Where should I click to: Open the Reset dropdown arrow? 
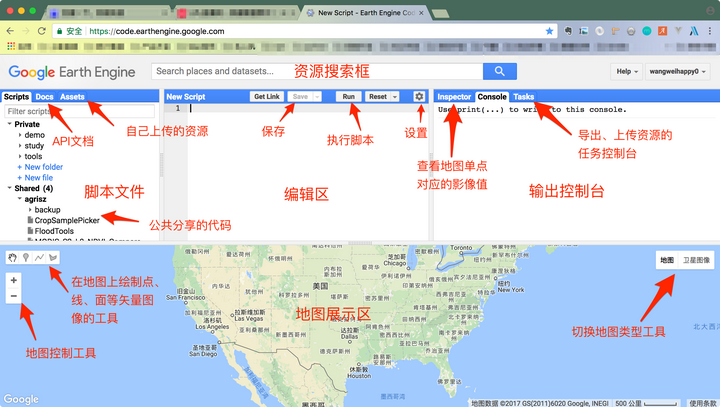tap(394, 96)
